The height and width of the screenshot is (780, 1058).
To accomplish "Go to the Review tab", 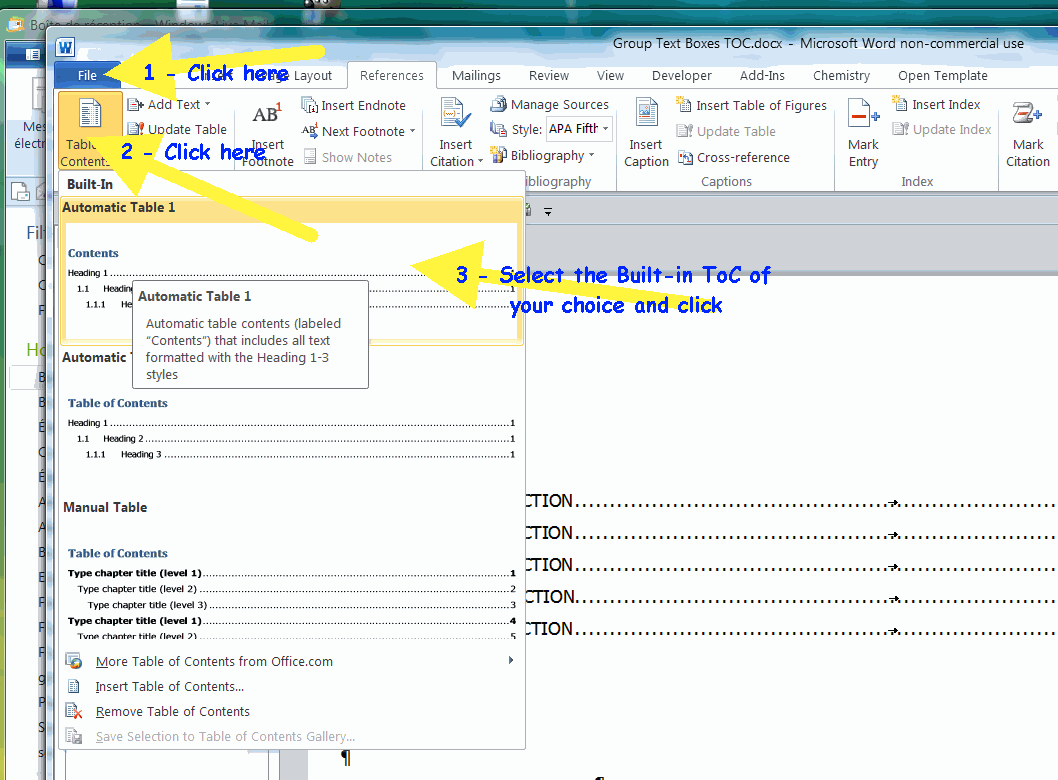I will tap(549, 76).
